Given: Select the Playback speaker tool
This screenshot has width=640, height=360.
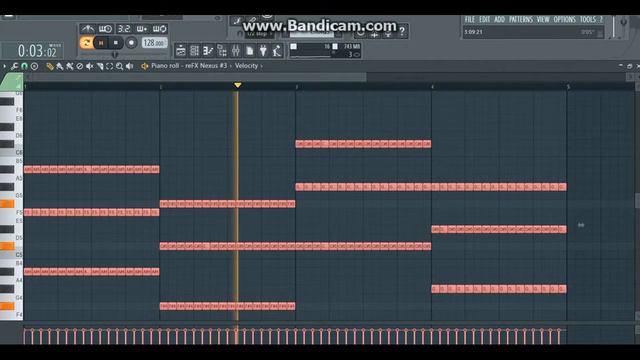Looking at the screenshot, I should (129, 66).
